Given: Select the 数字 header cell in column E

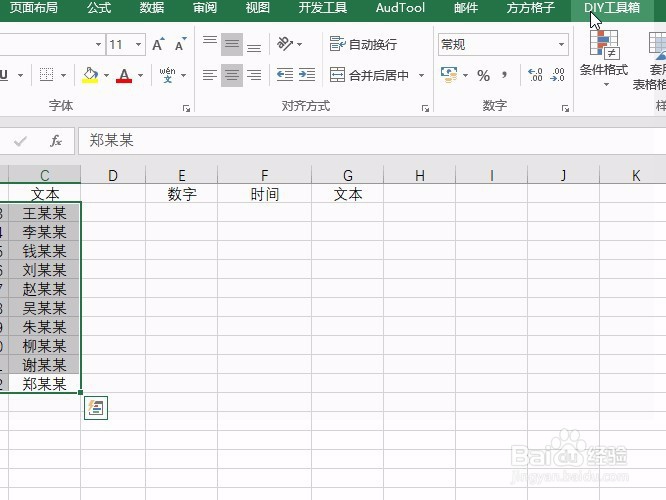Looking at the screenshot, I should (x=182, y=194).
